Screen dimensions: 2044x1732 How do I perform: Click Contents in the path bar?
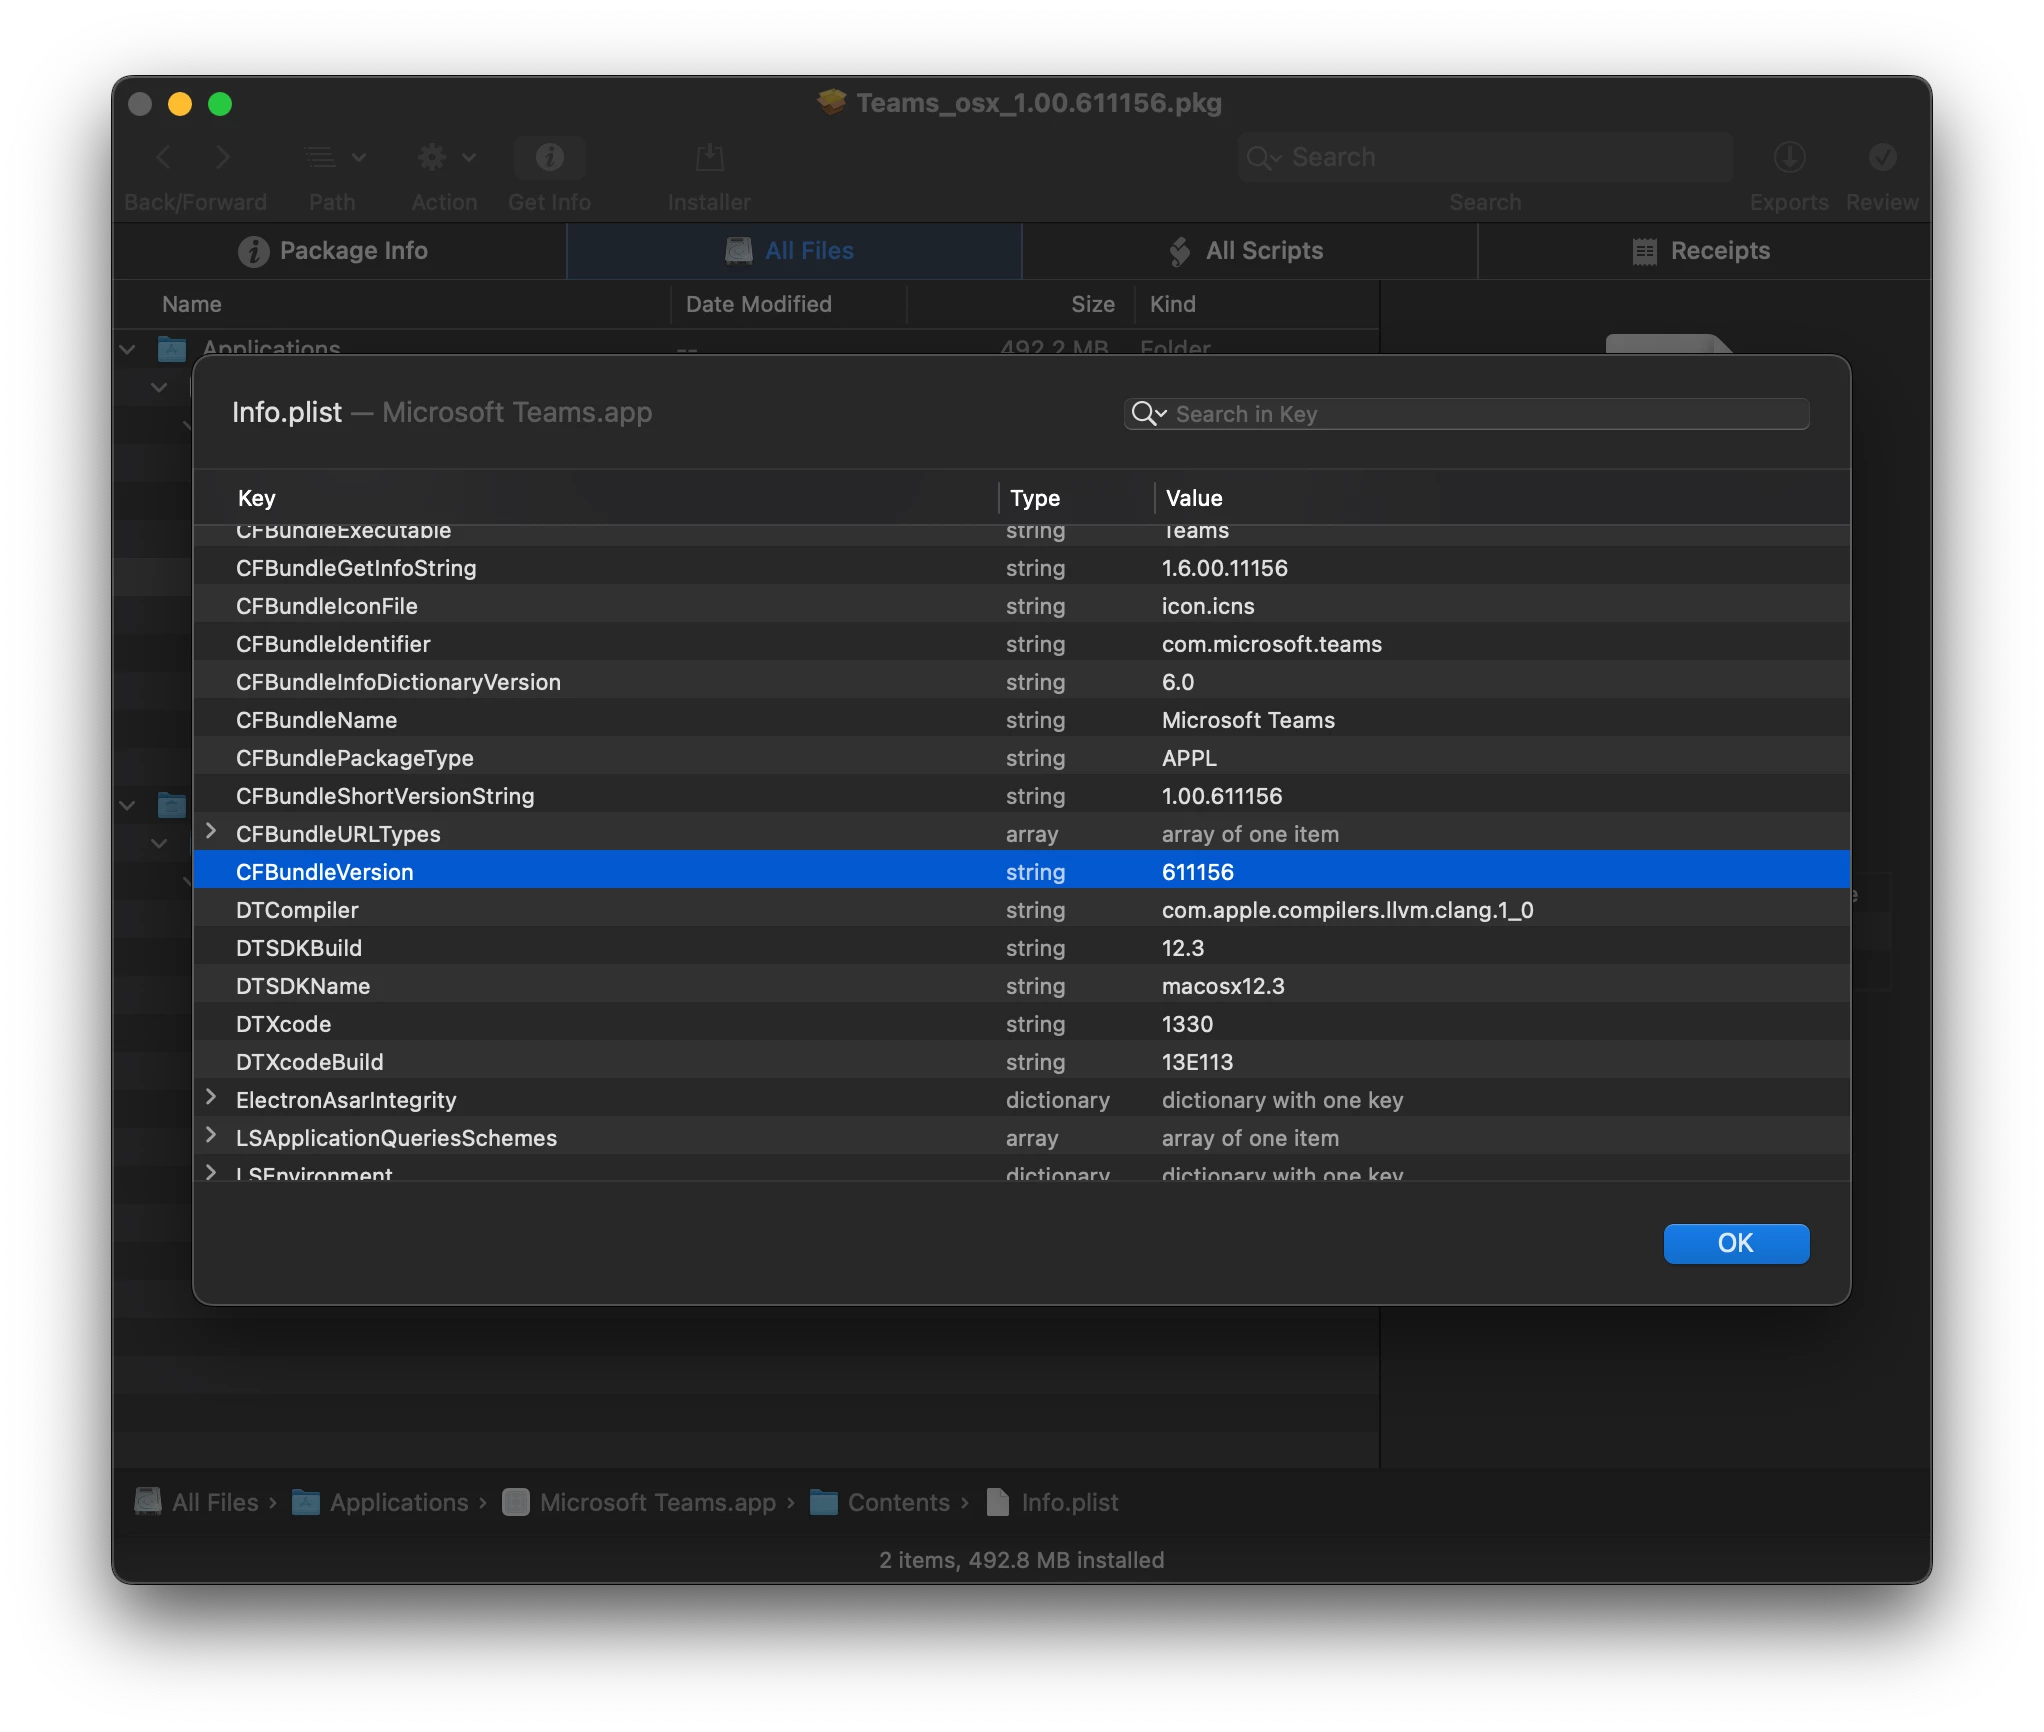(880, 1502)
